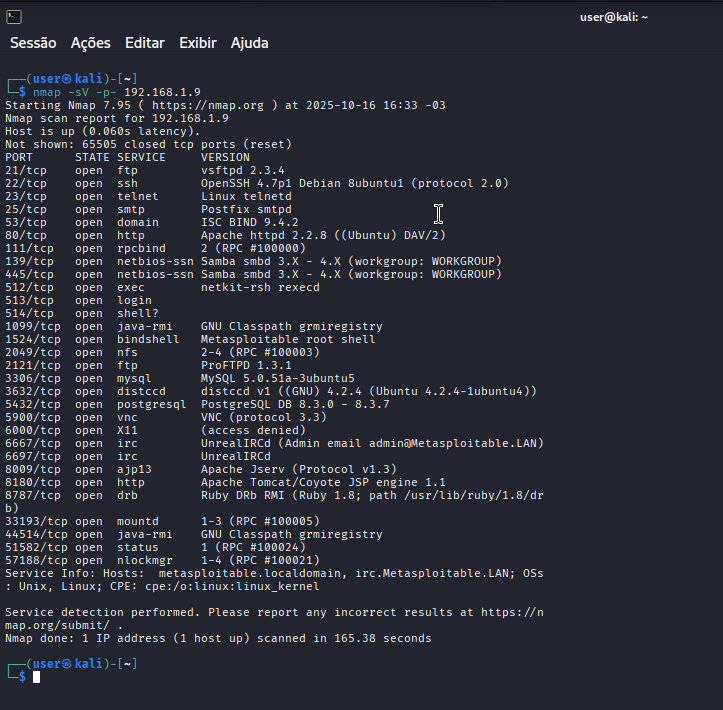Click 'vsftpd 2.3.4' version text
Screen dimensions: 723x710
(x=243, y=171)
